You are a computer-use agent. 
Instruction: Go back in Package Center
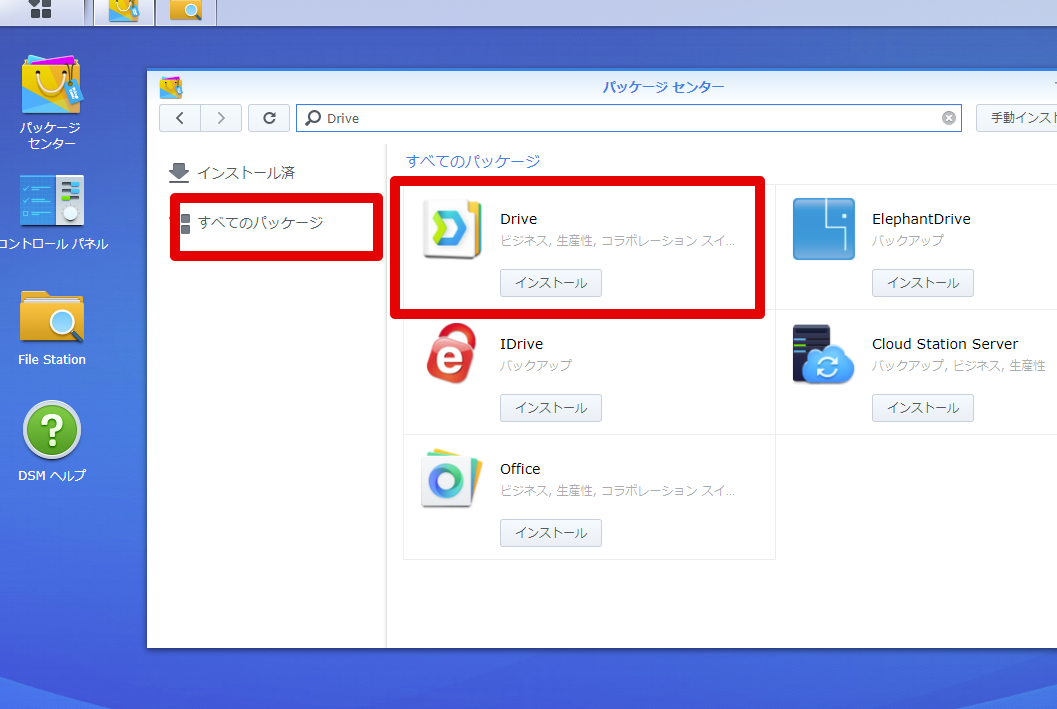[x=180, y=118]
